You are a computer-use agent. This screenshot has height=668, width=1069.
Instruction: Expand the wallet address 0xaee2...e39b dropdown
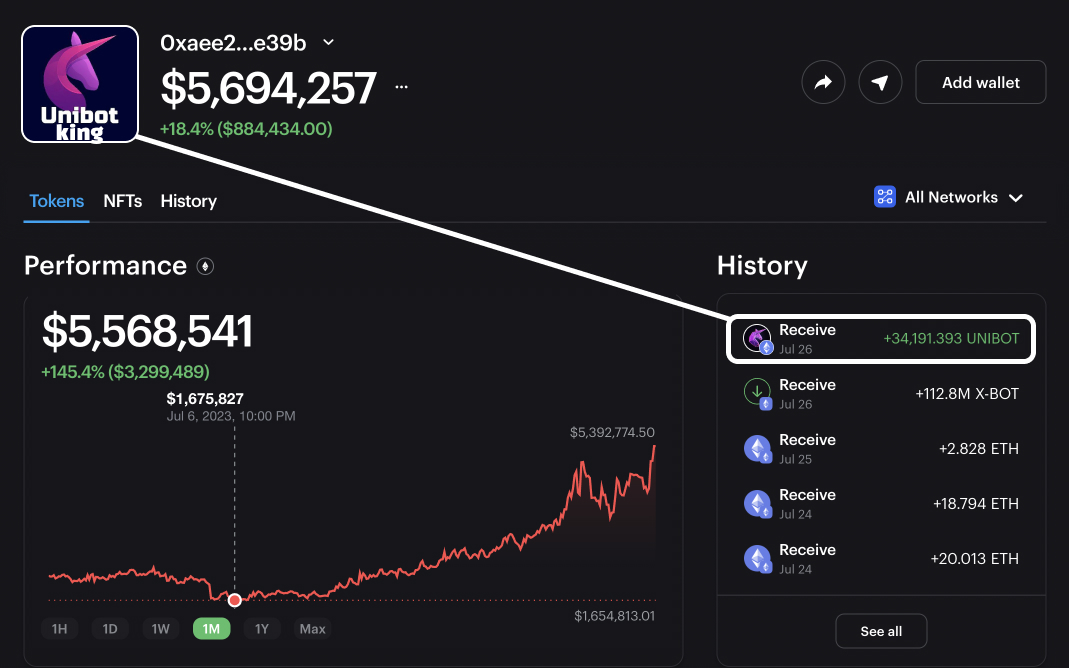tap(328, 42)
